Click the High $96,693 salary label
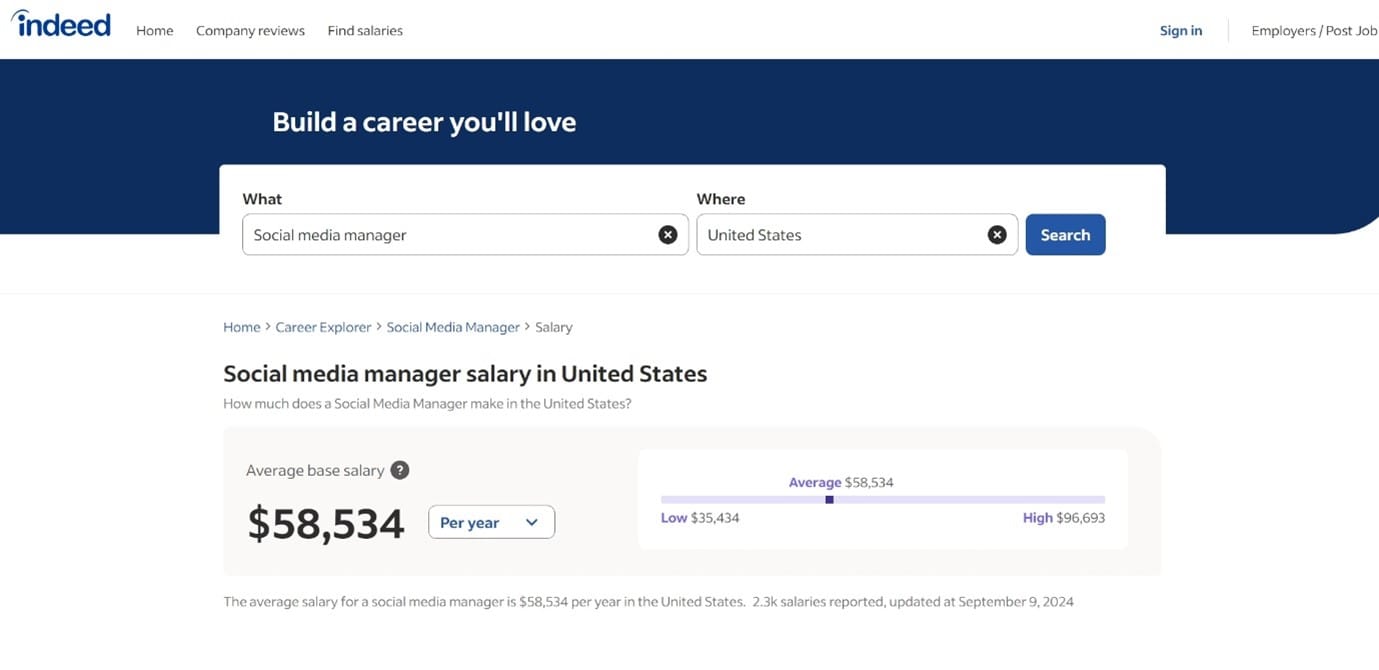The height and width of the screenshot is (670, 1379). click(x=1064, y=518)
